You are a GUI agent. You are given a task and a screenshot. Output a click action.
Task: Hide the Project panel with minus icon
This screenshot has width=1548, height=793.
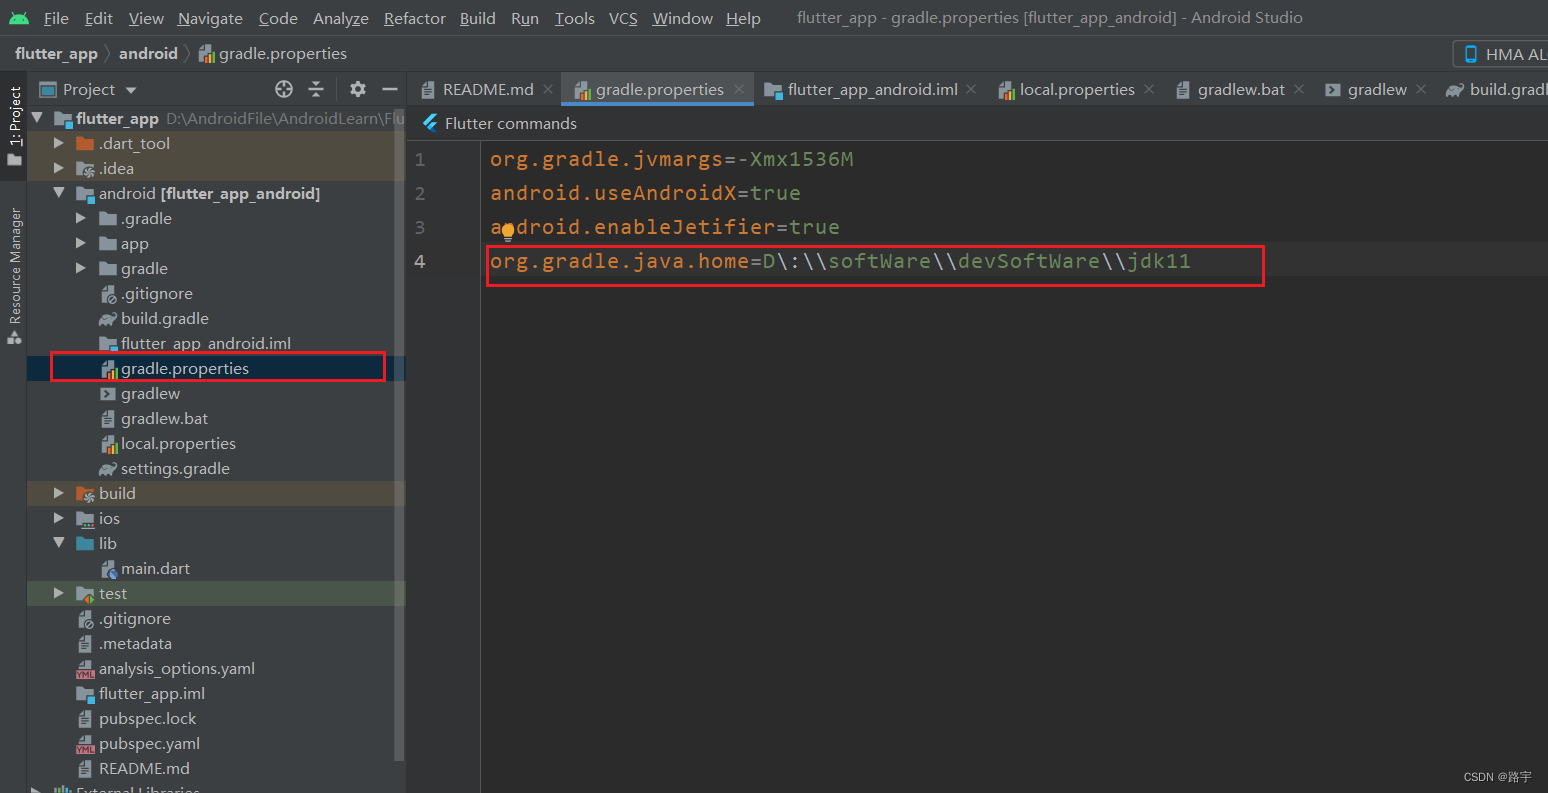tap(390, 89)
